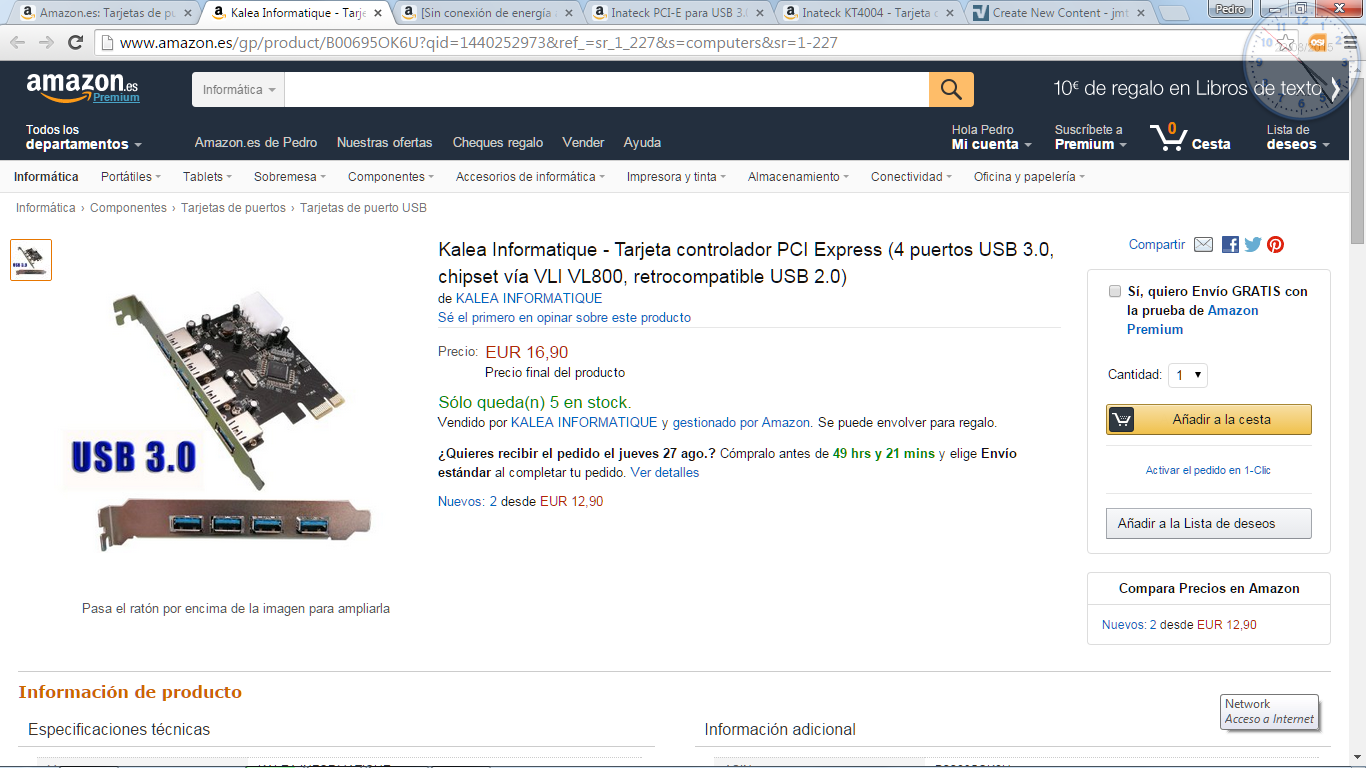Viewport: 1366px width, 768px height.
Task: Share product on Facebook icon
Action: [1230, 245]
